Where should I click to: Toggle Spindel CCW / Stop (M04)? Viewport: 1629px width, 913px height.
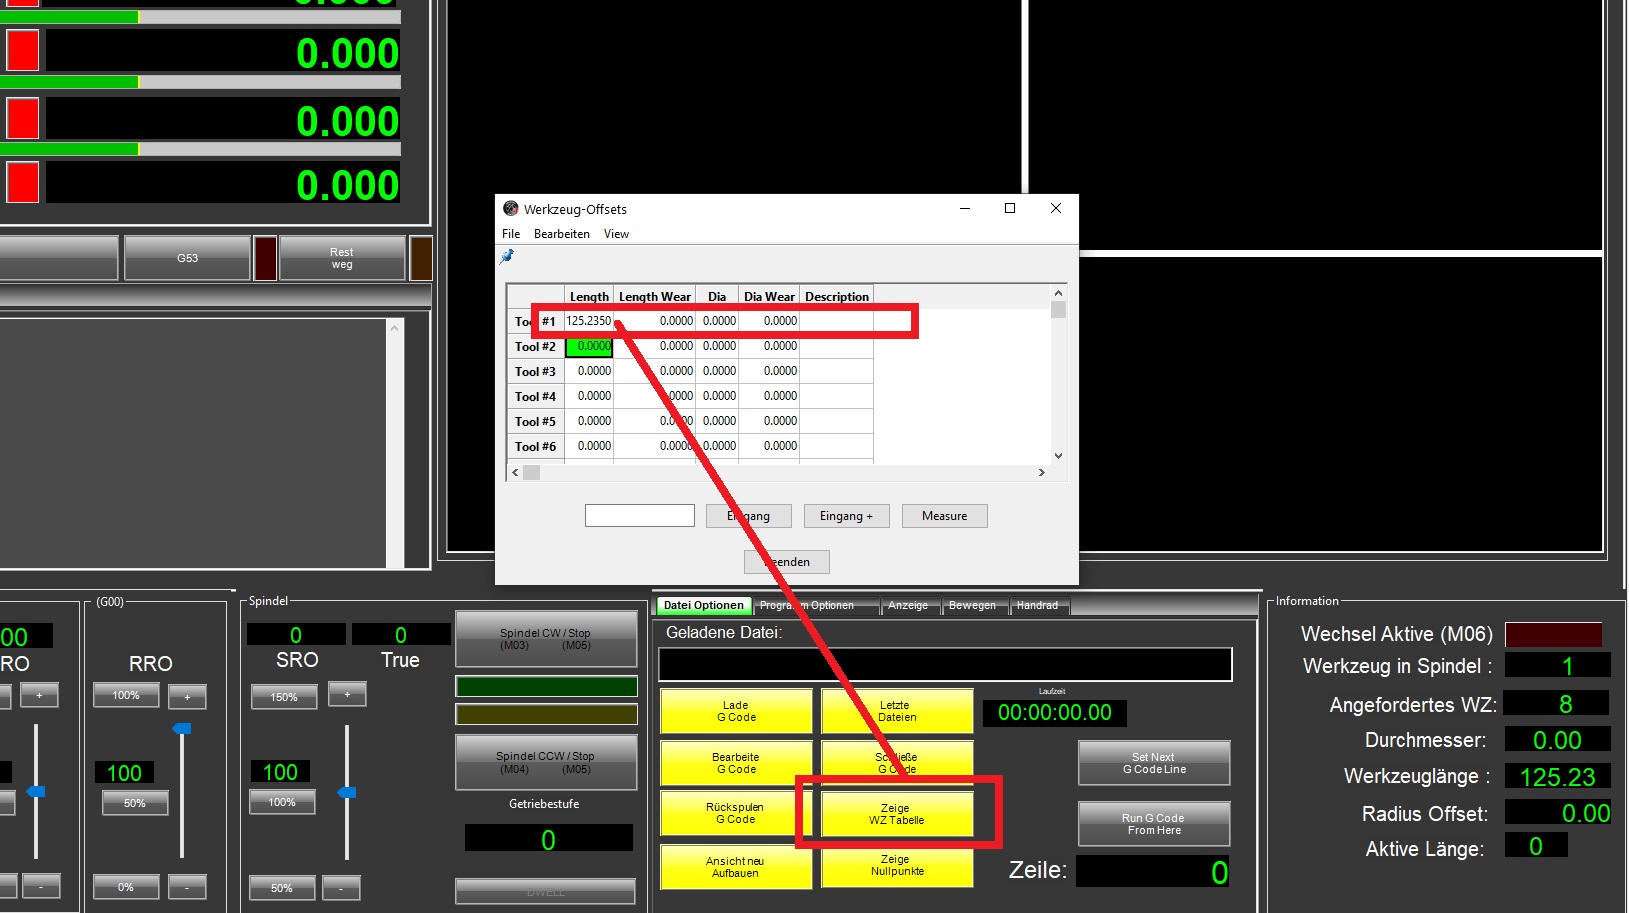[546, 762]
